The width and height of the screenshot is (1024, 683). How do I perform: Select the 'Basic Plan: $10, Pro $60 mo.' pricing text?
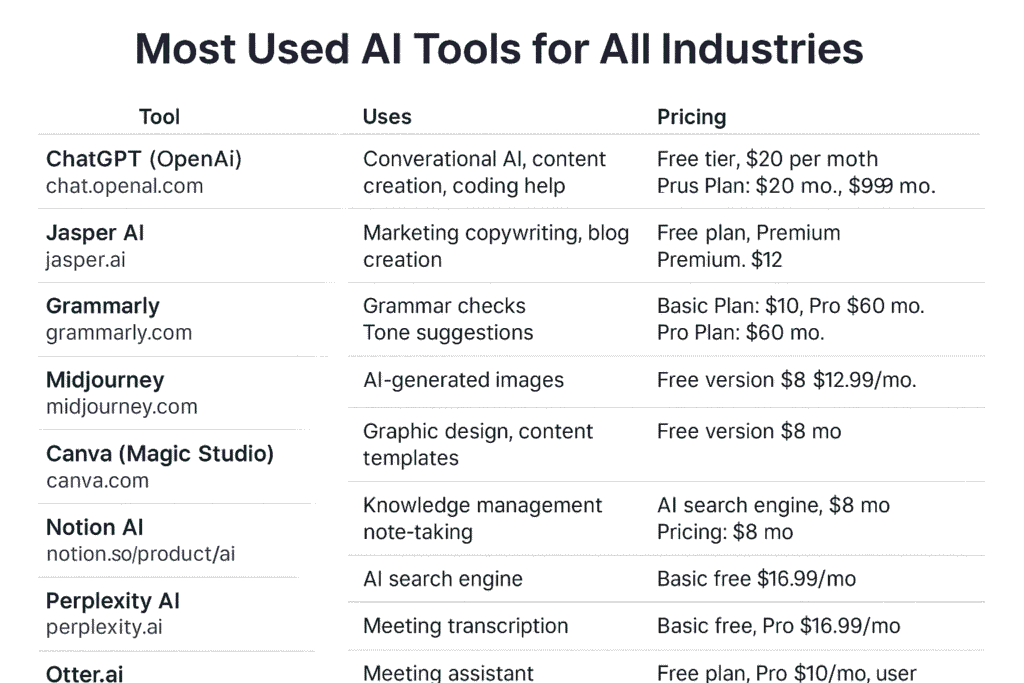(x=790, y=306)
